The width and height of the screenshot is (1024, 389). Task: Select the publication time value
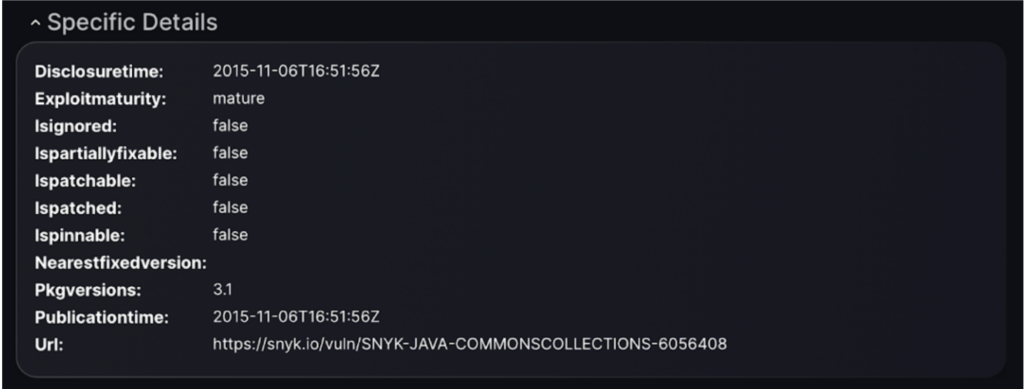click(x=296, y=317)
